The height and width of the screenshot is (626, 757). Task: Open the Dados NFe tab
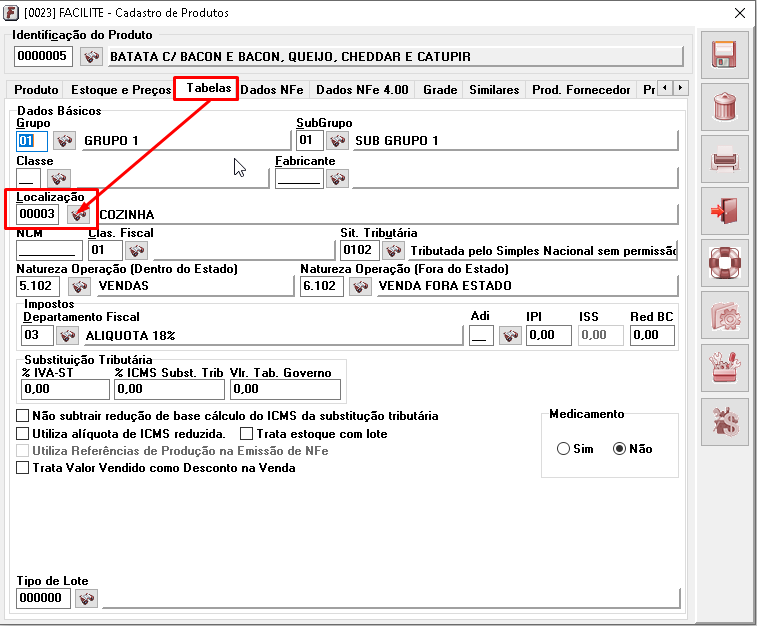click(x=272, y=90)
